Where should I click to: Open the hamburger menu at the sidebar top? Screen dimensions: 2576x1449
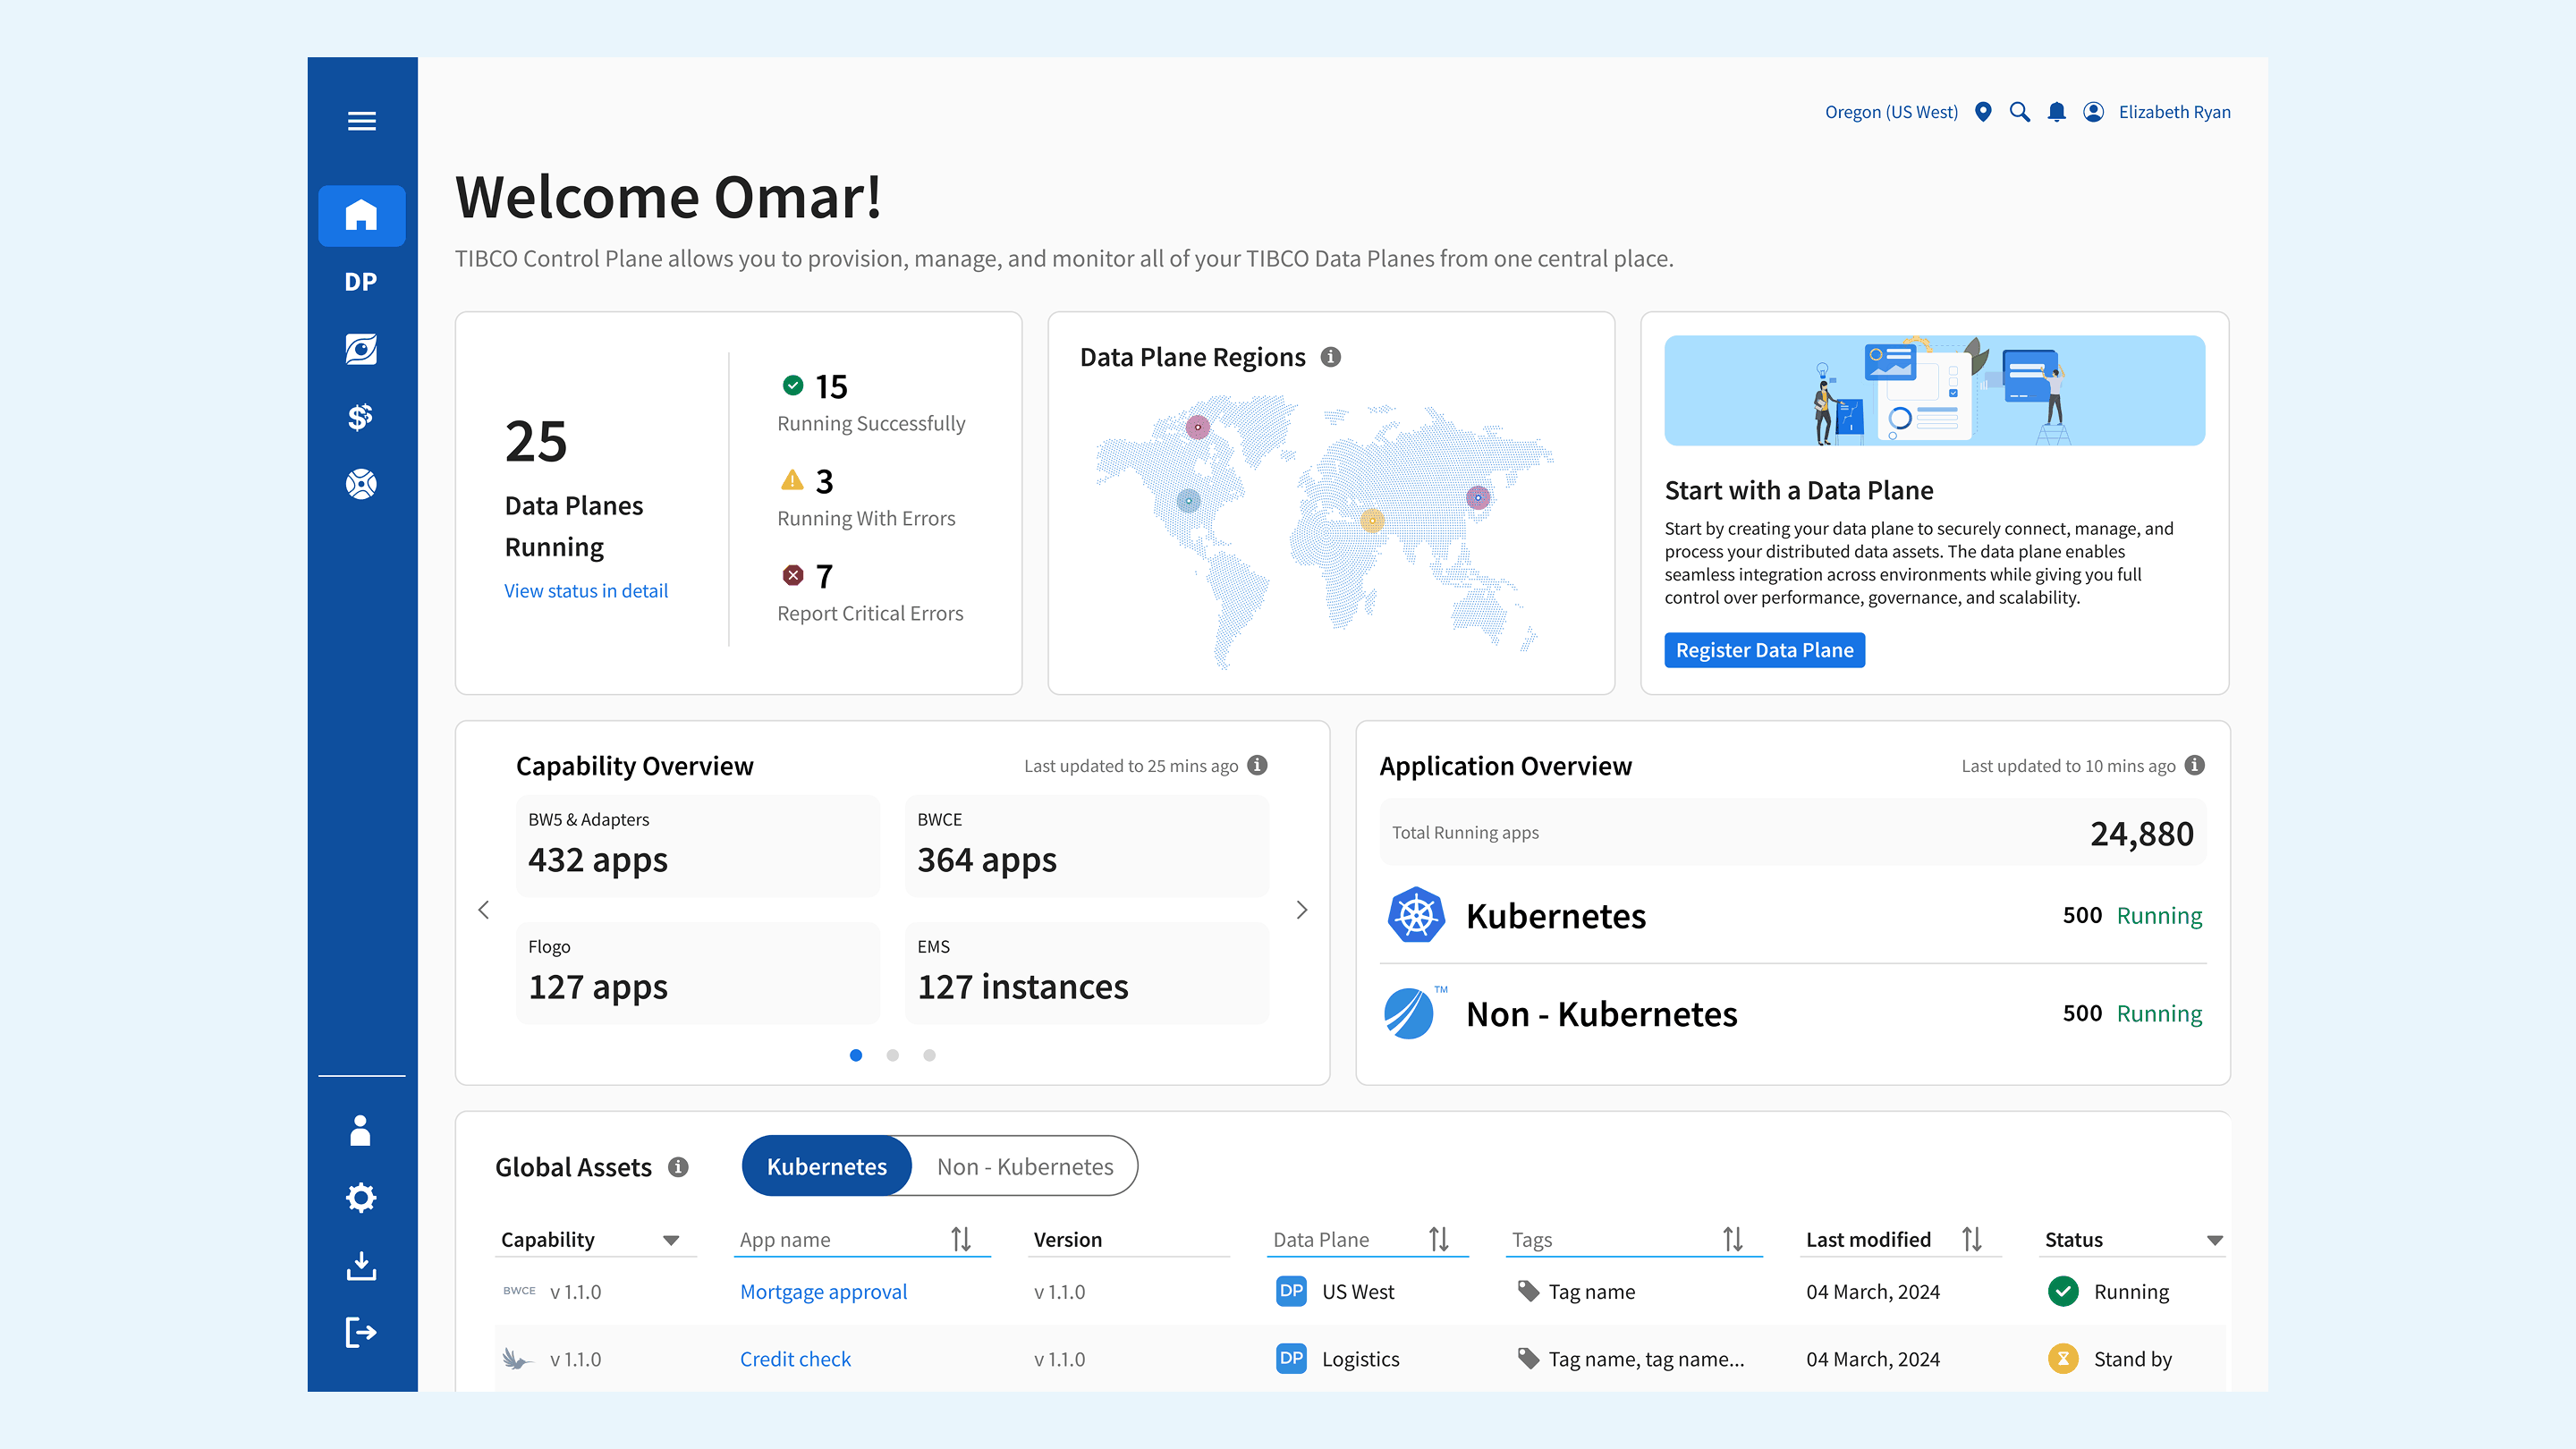361,121
